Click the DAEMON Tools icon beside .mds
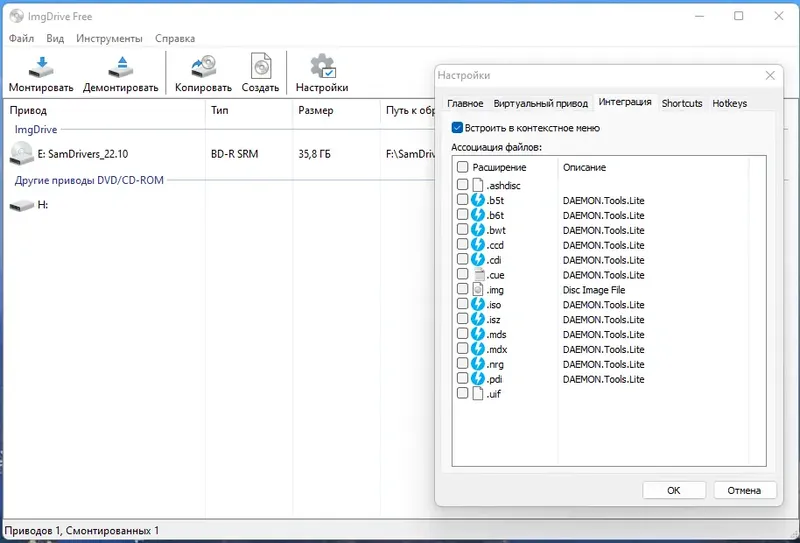 (x=478, y=333)
